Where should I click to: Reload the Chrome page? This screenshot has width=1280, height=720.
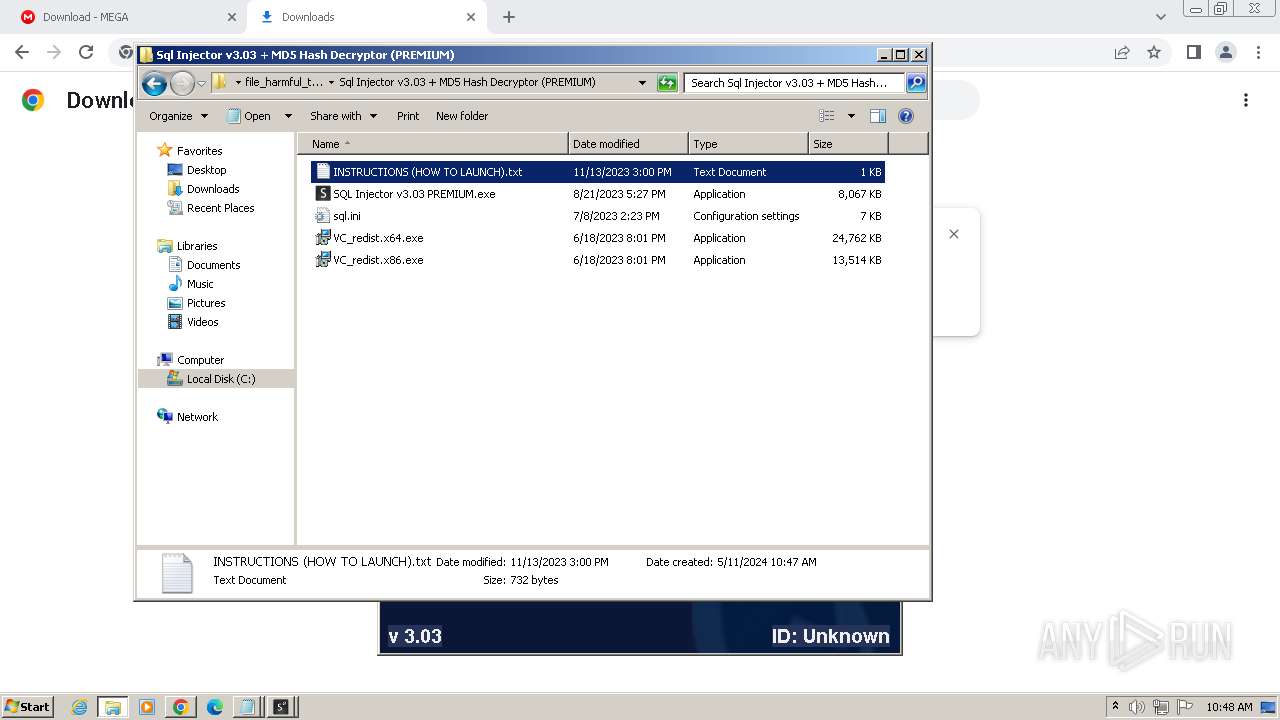click(86, 52)
